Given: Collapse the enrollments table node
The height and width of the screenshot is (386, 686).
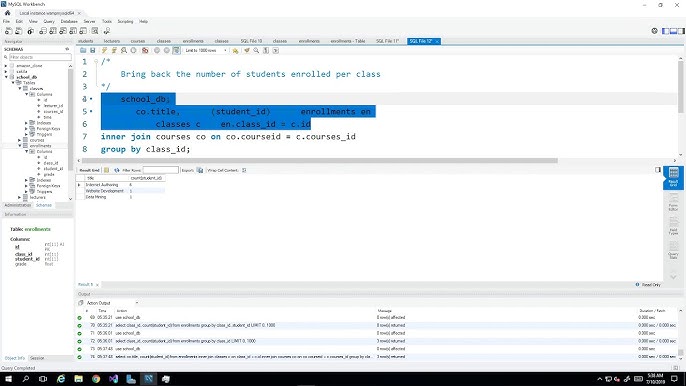Looking at the screenshot, I should click(x=20, y=146).
